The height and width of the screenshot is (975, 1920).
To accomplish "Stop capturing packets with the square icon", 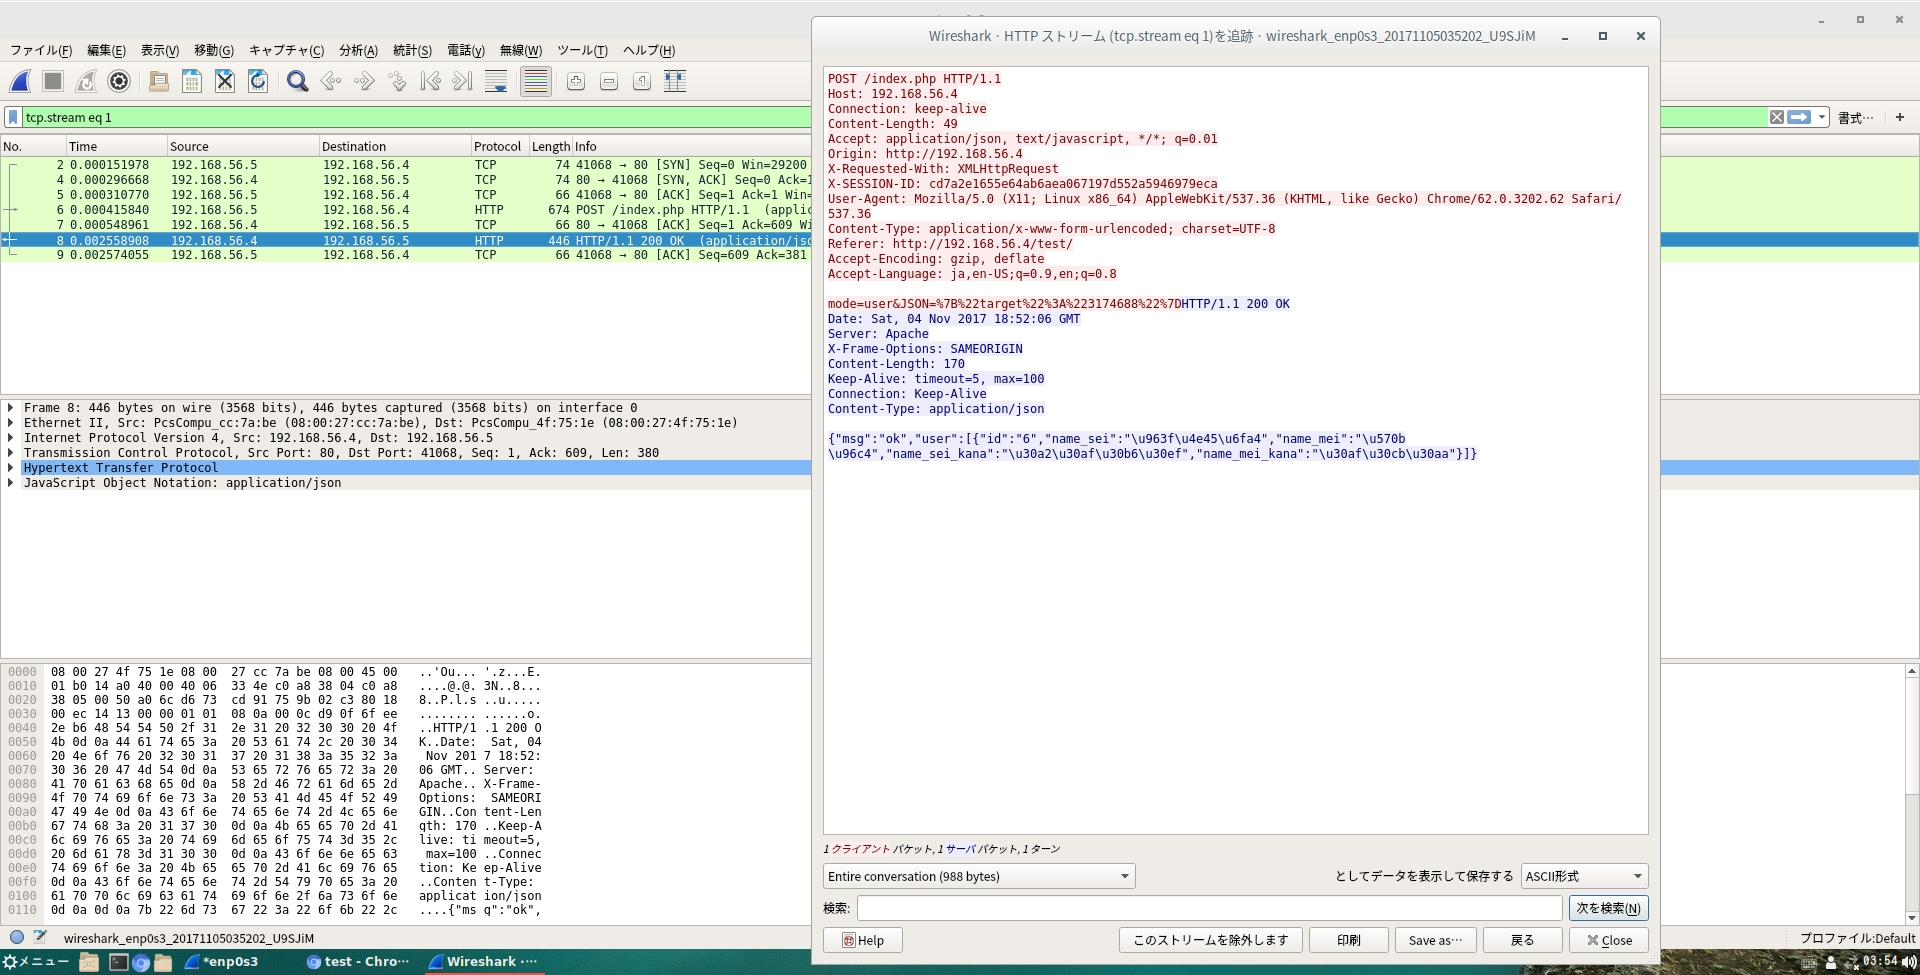I will tap(53, 82).
